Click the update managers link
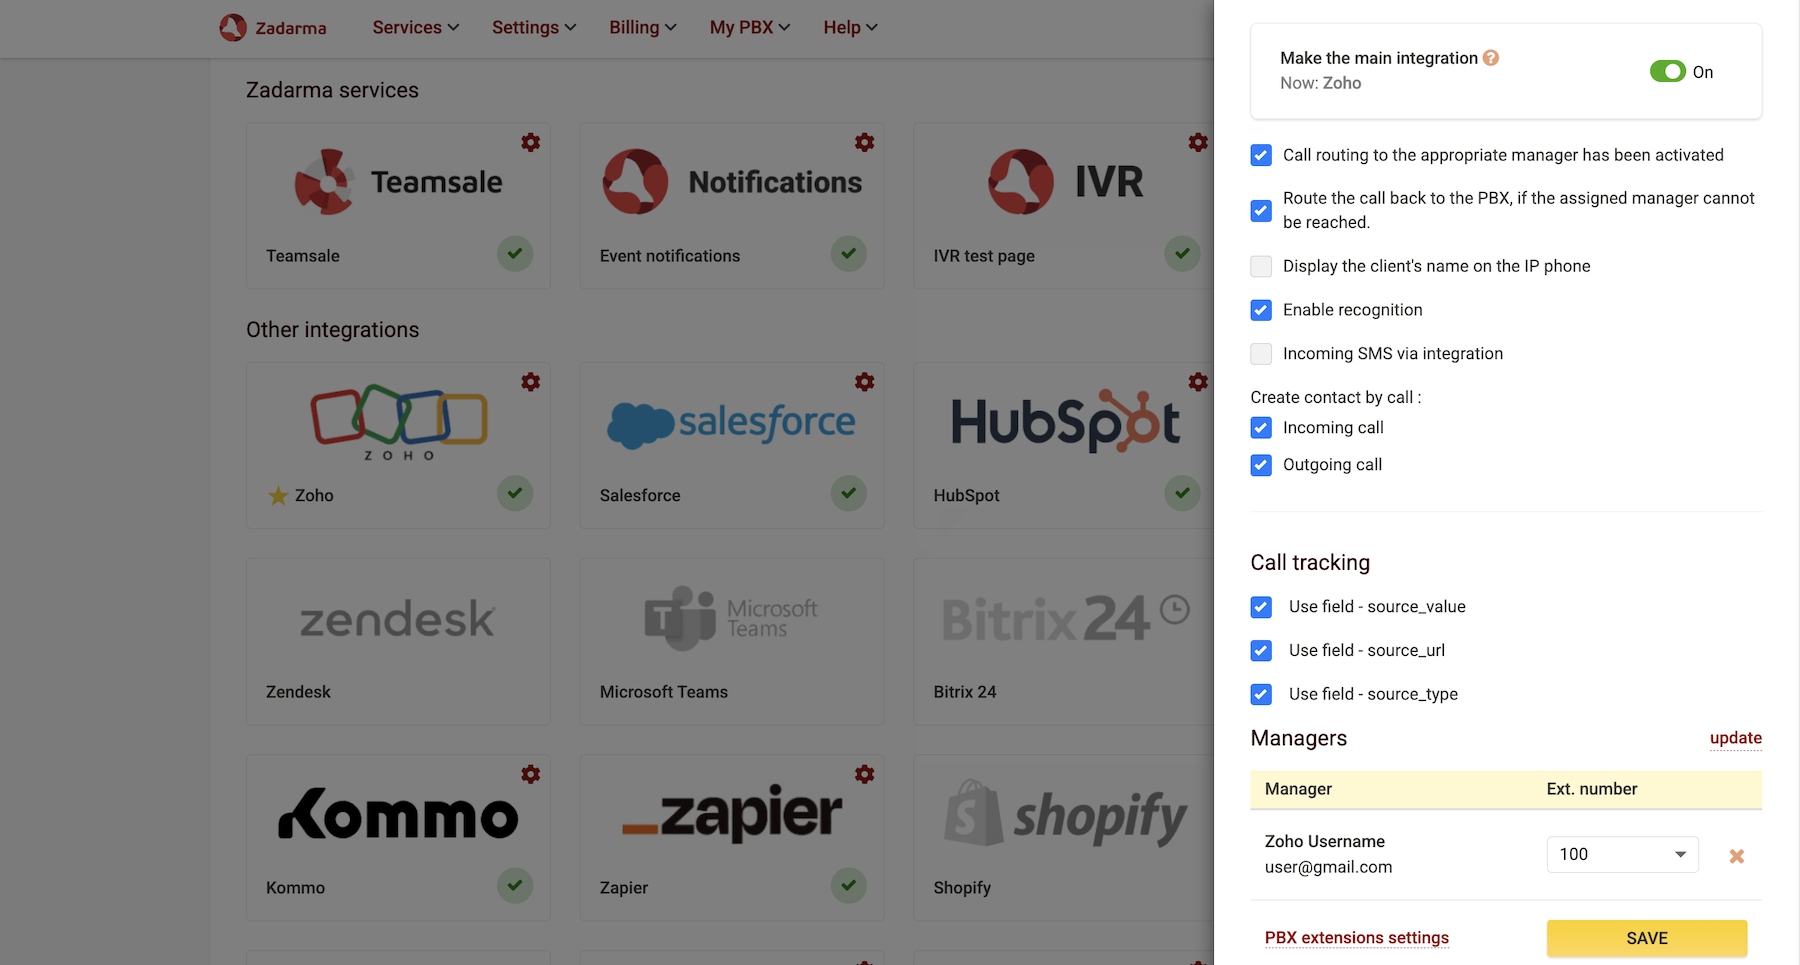The image size is (1800, 965). (1736, 738)
